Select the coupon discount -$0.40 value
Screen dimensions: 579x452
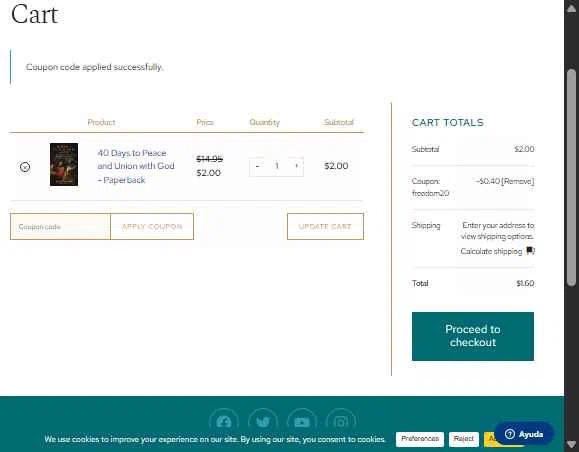tap(488, 181)
